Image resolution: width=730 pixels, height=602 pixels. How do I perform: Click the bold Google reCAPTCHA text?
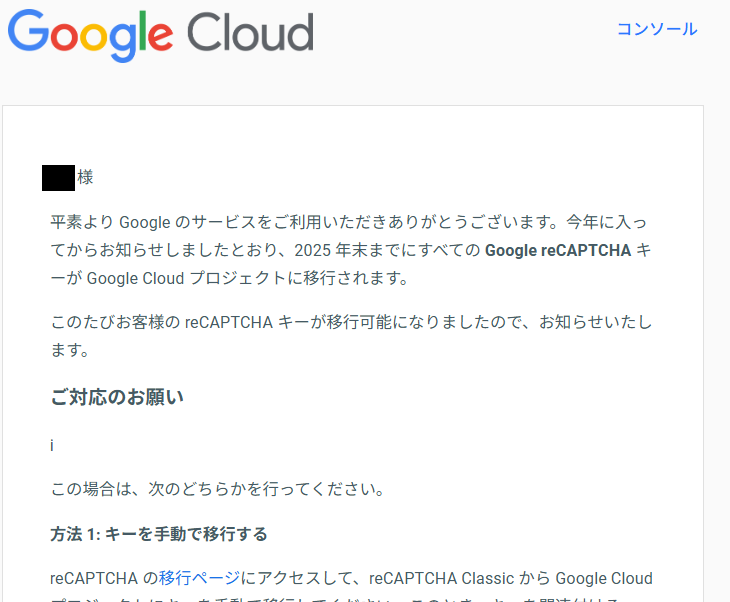pos(558,250)
